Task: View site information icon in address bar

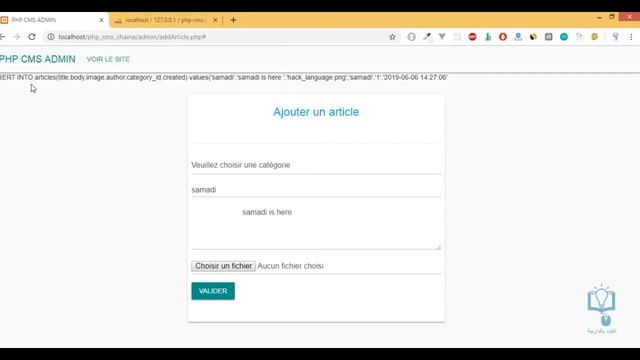Action: 51,37
